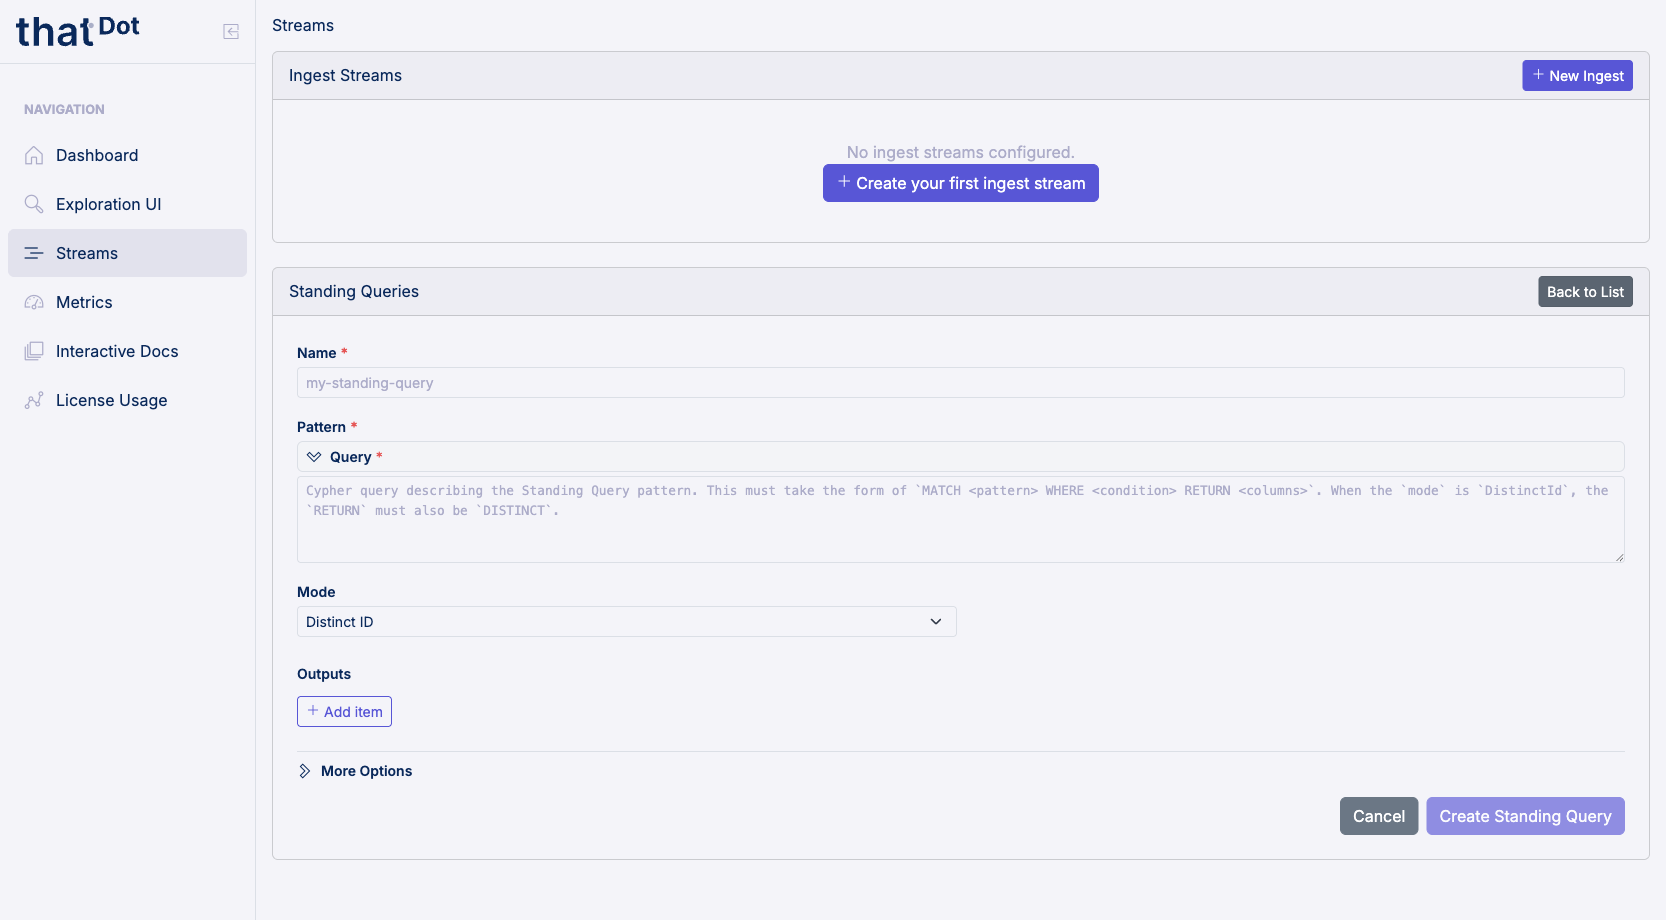Click the thatDot logo

78,32
